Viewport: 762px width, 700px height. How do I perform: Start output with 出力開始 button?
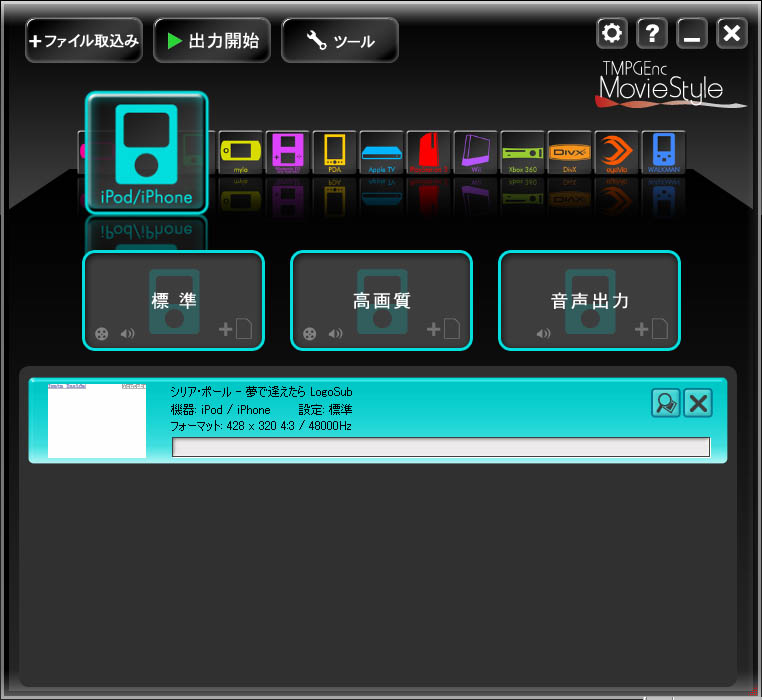coord(212,40)
